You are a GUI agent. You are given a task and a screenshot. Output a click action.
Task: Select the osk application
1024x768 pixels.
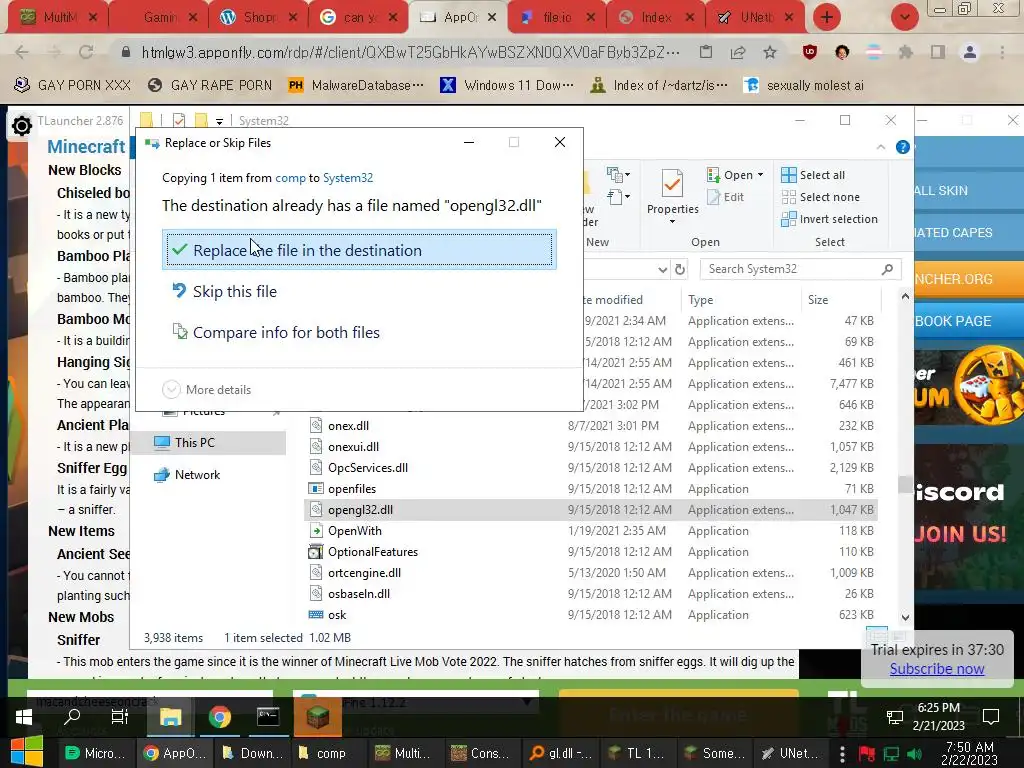(337, 615)
